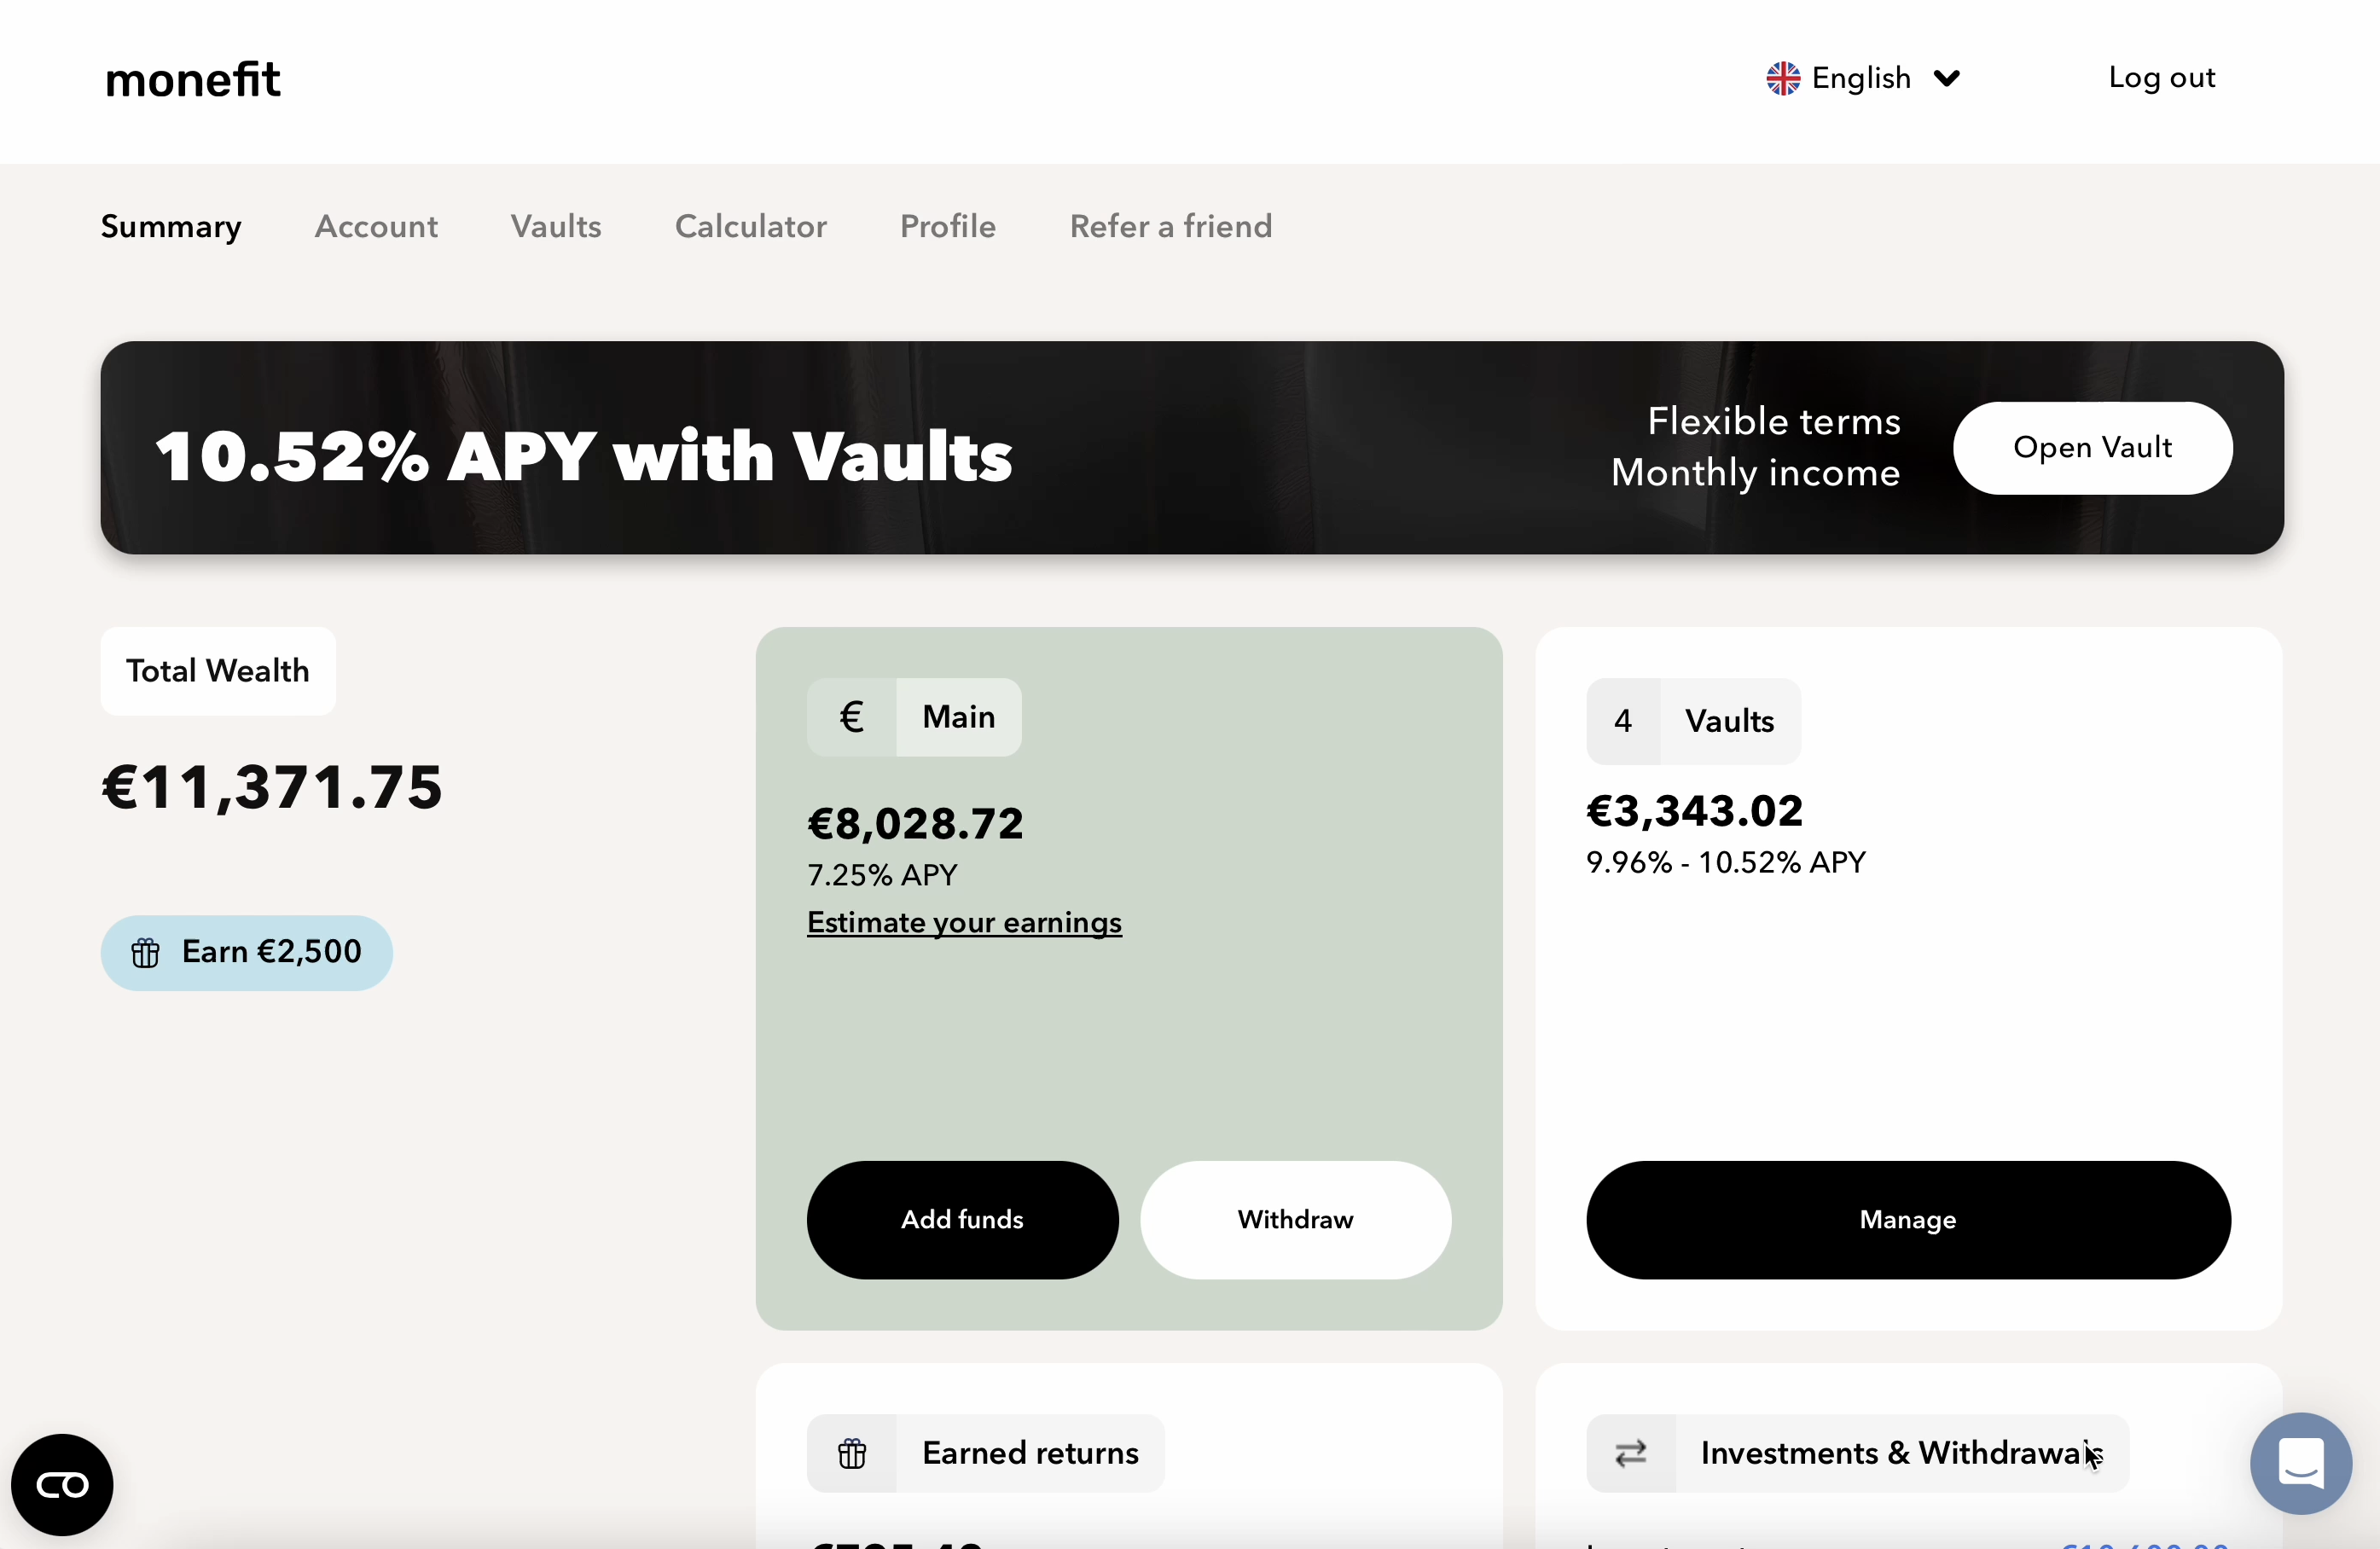Go to the Calculator tab
Image resolution: width=2380 pixels, height=1549 pixels.
click(x=751, y=227)
